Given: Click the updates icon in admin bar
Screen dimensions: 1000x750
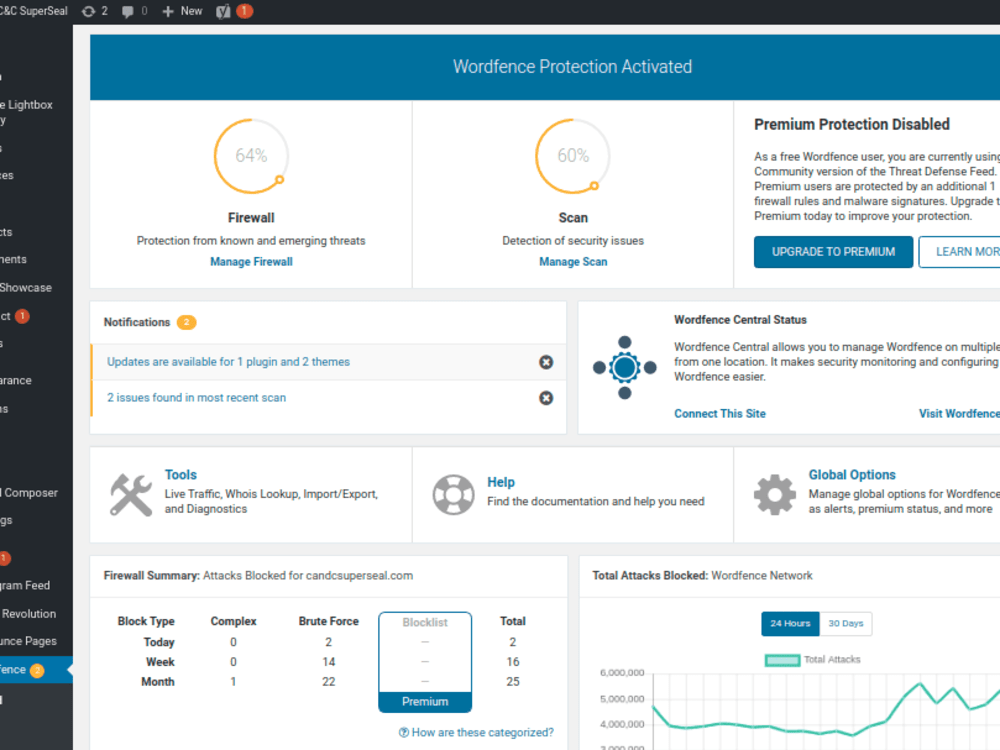Looking at the screenshot, I should tap(89, 11).
